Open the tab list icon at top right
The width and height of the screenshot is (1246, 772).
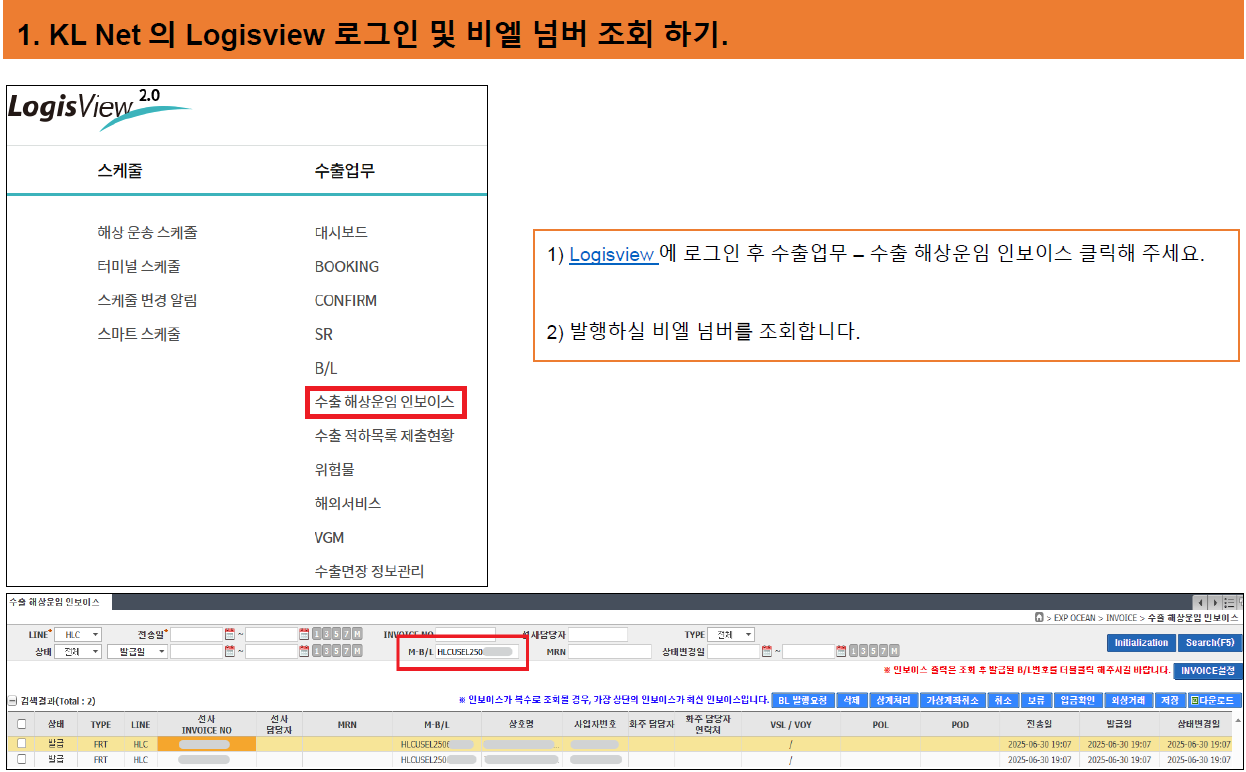1229,602
